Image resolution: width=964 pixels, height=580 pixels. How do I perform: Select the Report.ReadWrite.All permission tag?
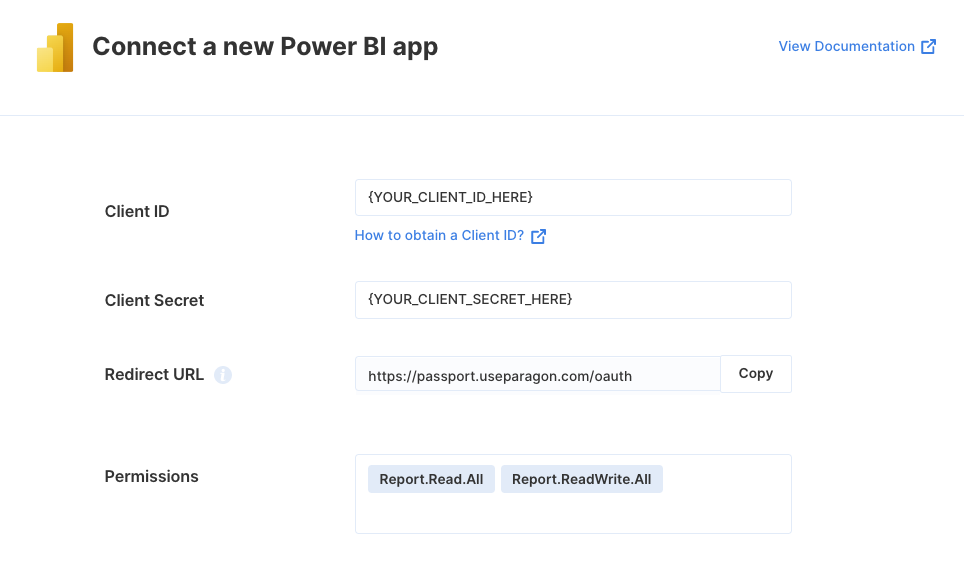582,479
